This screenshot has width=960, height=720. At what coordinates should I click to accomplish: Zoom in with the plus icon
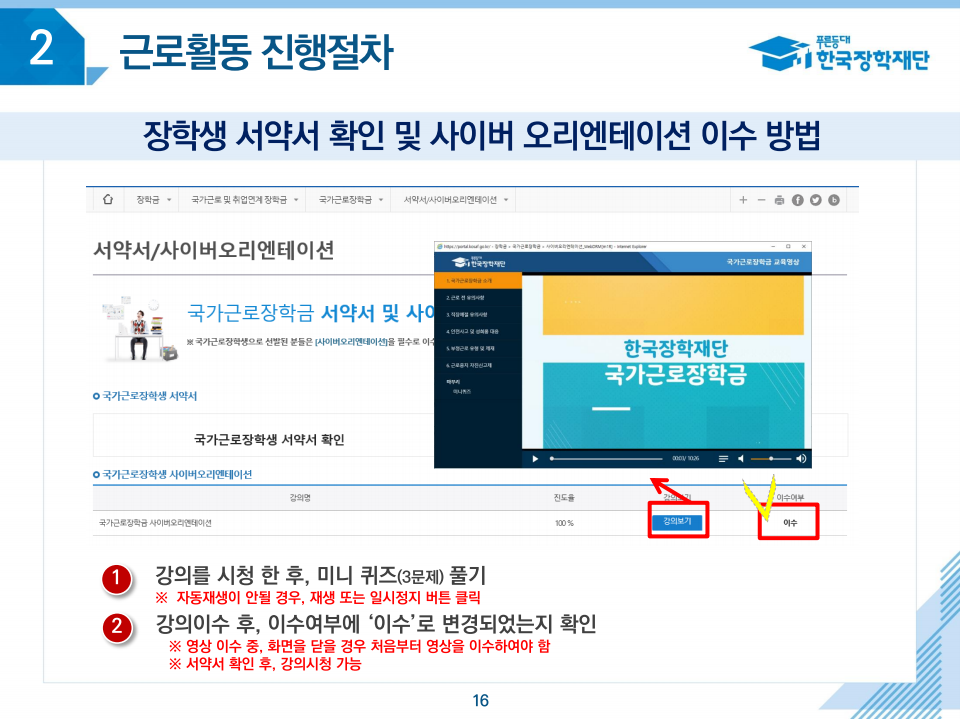743,200
